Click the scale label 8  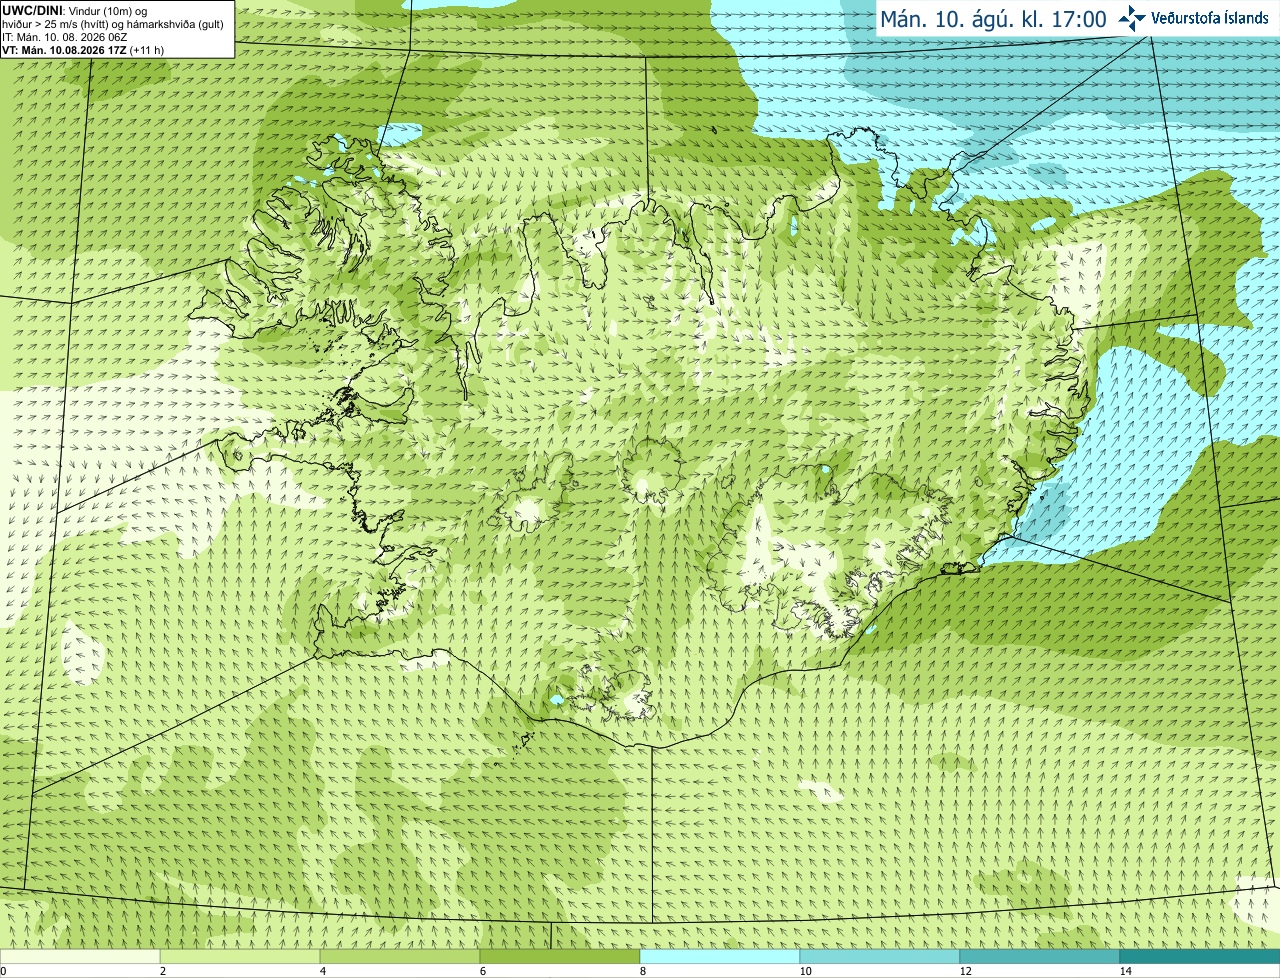pos(643,971)
